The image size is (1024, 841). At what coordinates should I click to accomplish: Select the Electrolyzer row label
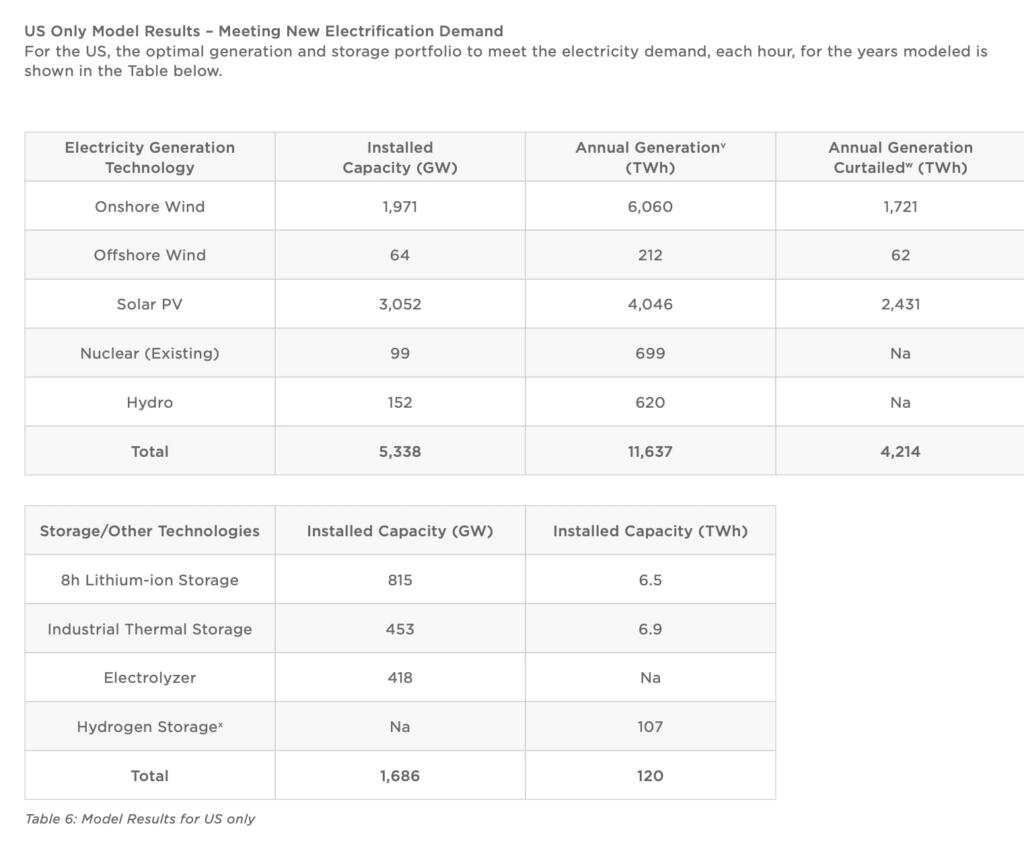pyautogui.click(x=150, y=678)
